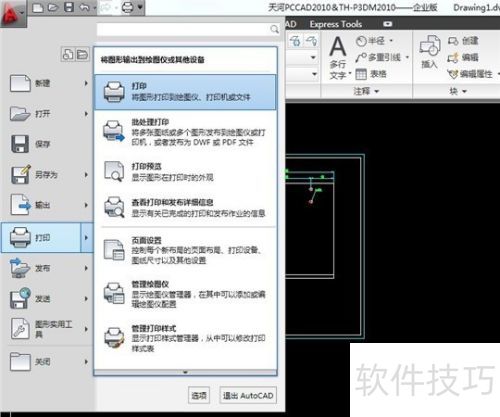Image resolution: width=500 pixels, height=417 pixels.
Task: Select 另存为 (Save As) in application menu
Action: [47, 175]
